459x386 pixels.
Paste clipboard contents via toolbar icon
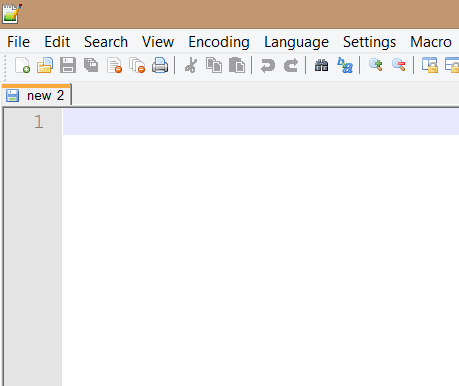237,65
